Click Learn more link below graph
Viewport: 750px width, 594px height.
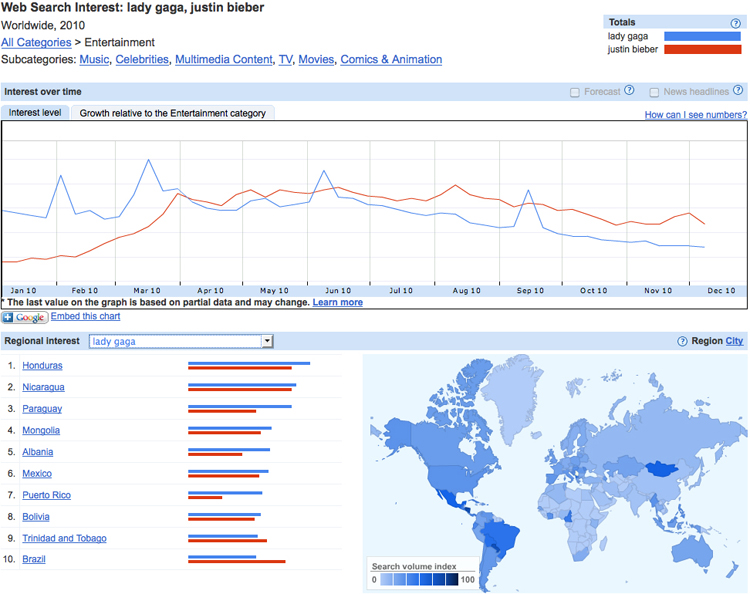pos(338,302)
